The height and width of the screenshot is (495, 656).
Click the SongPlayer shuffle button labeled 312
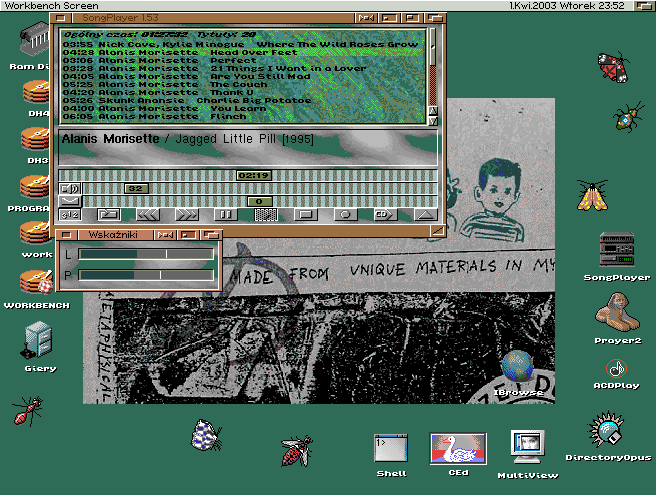[x=70, y=215]
